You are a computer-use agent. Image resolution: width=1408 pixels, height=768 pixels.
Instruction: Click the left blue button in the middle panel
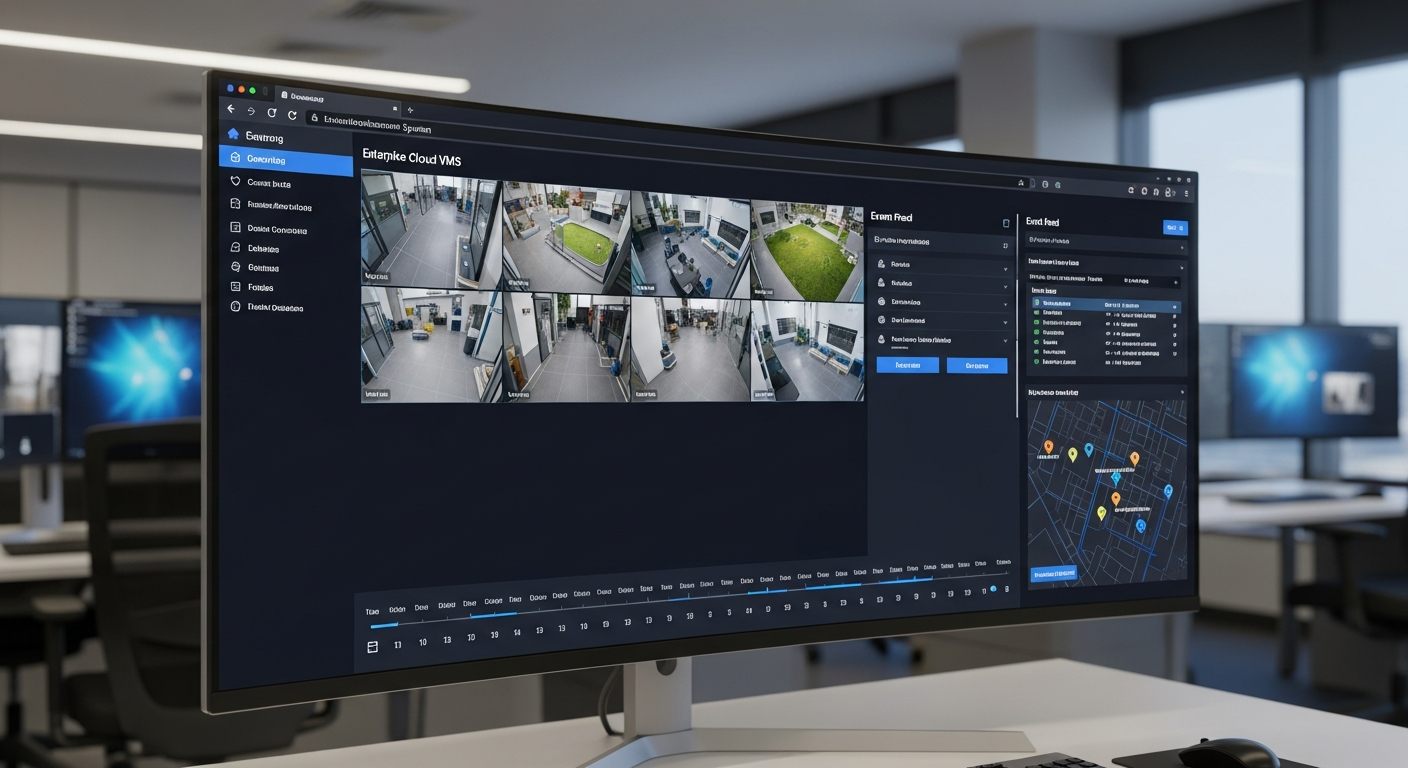908,366
